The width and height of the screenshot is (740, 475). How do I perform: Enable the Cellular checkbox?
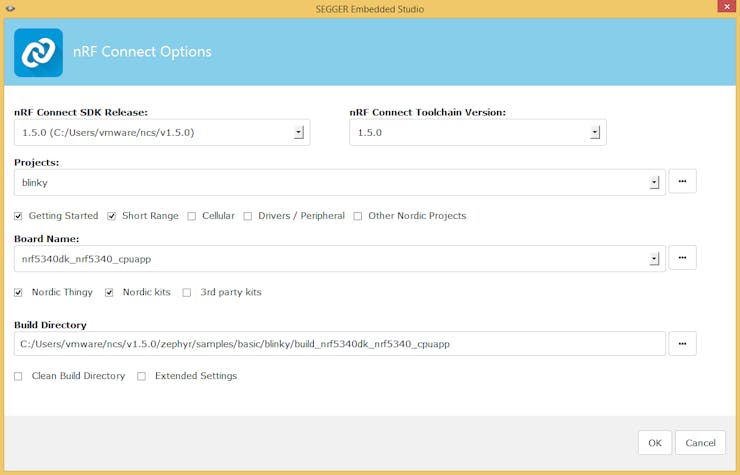tap(192, 216)
